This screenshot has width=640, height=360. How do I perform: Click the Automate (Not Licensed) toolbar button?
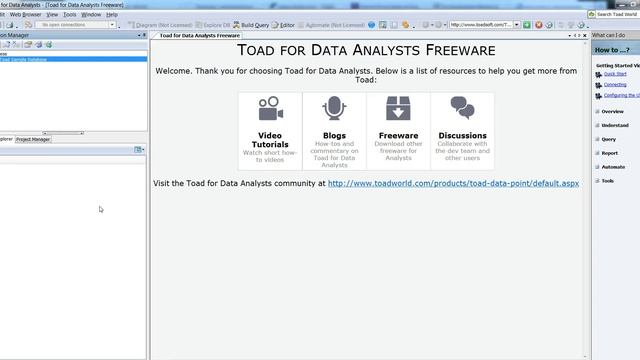click(331, 25)
